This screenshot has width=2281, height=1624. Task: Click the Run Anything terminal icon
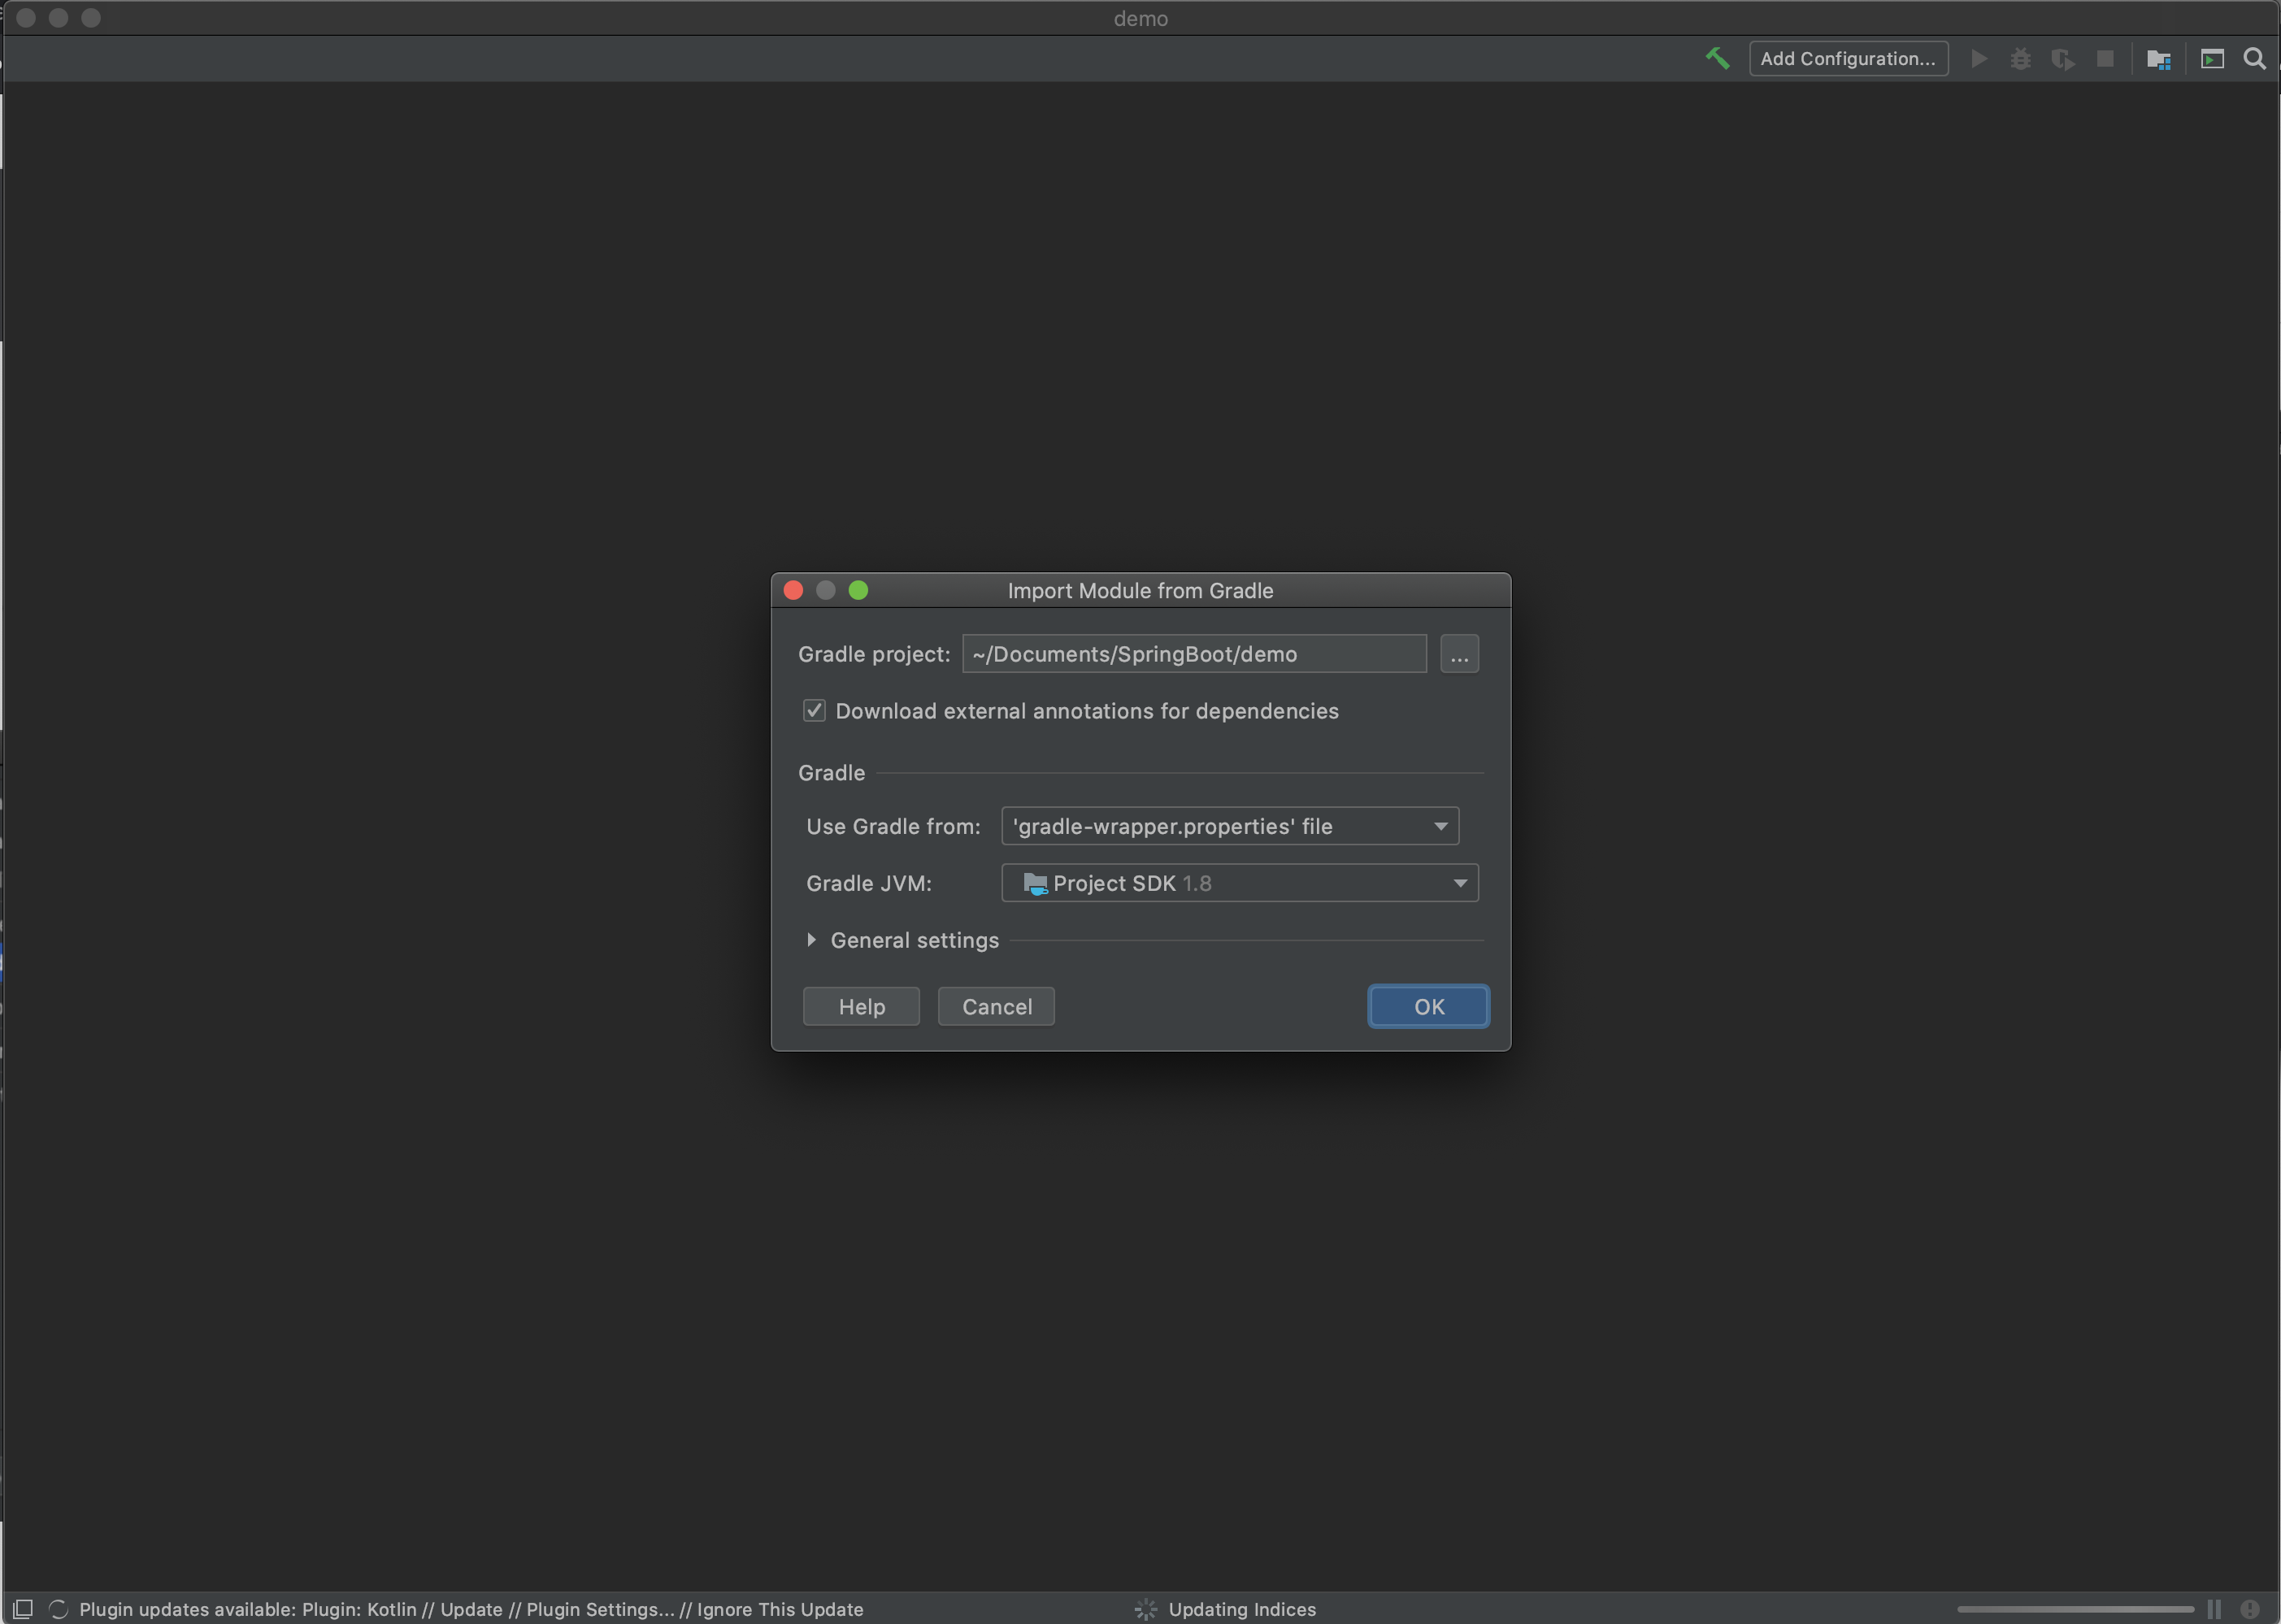[x=2212, y=59]
